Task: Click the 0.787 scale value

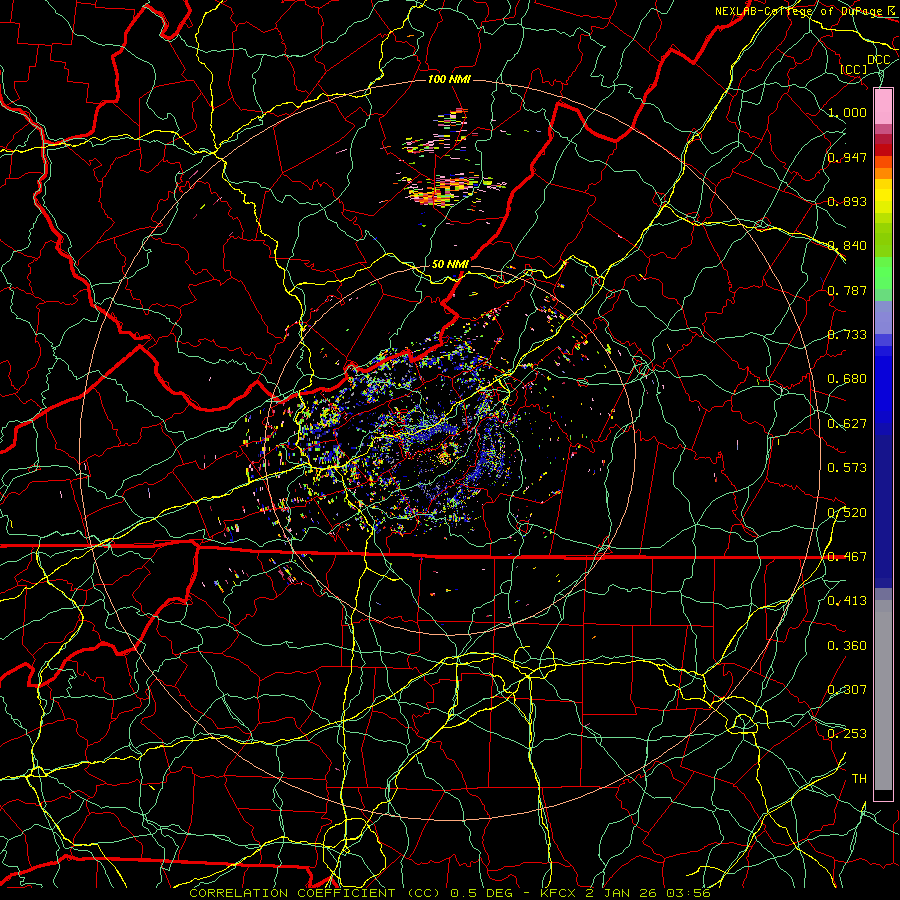Action: [x=847, y=290]
